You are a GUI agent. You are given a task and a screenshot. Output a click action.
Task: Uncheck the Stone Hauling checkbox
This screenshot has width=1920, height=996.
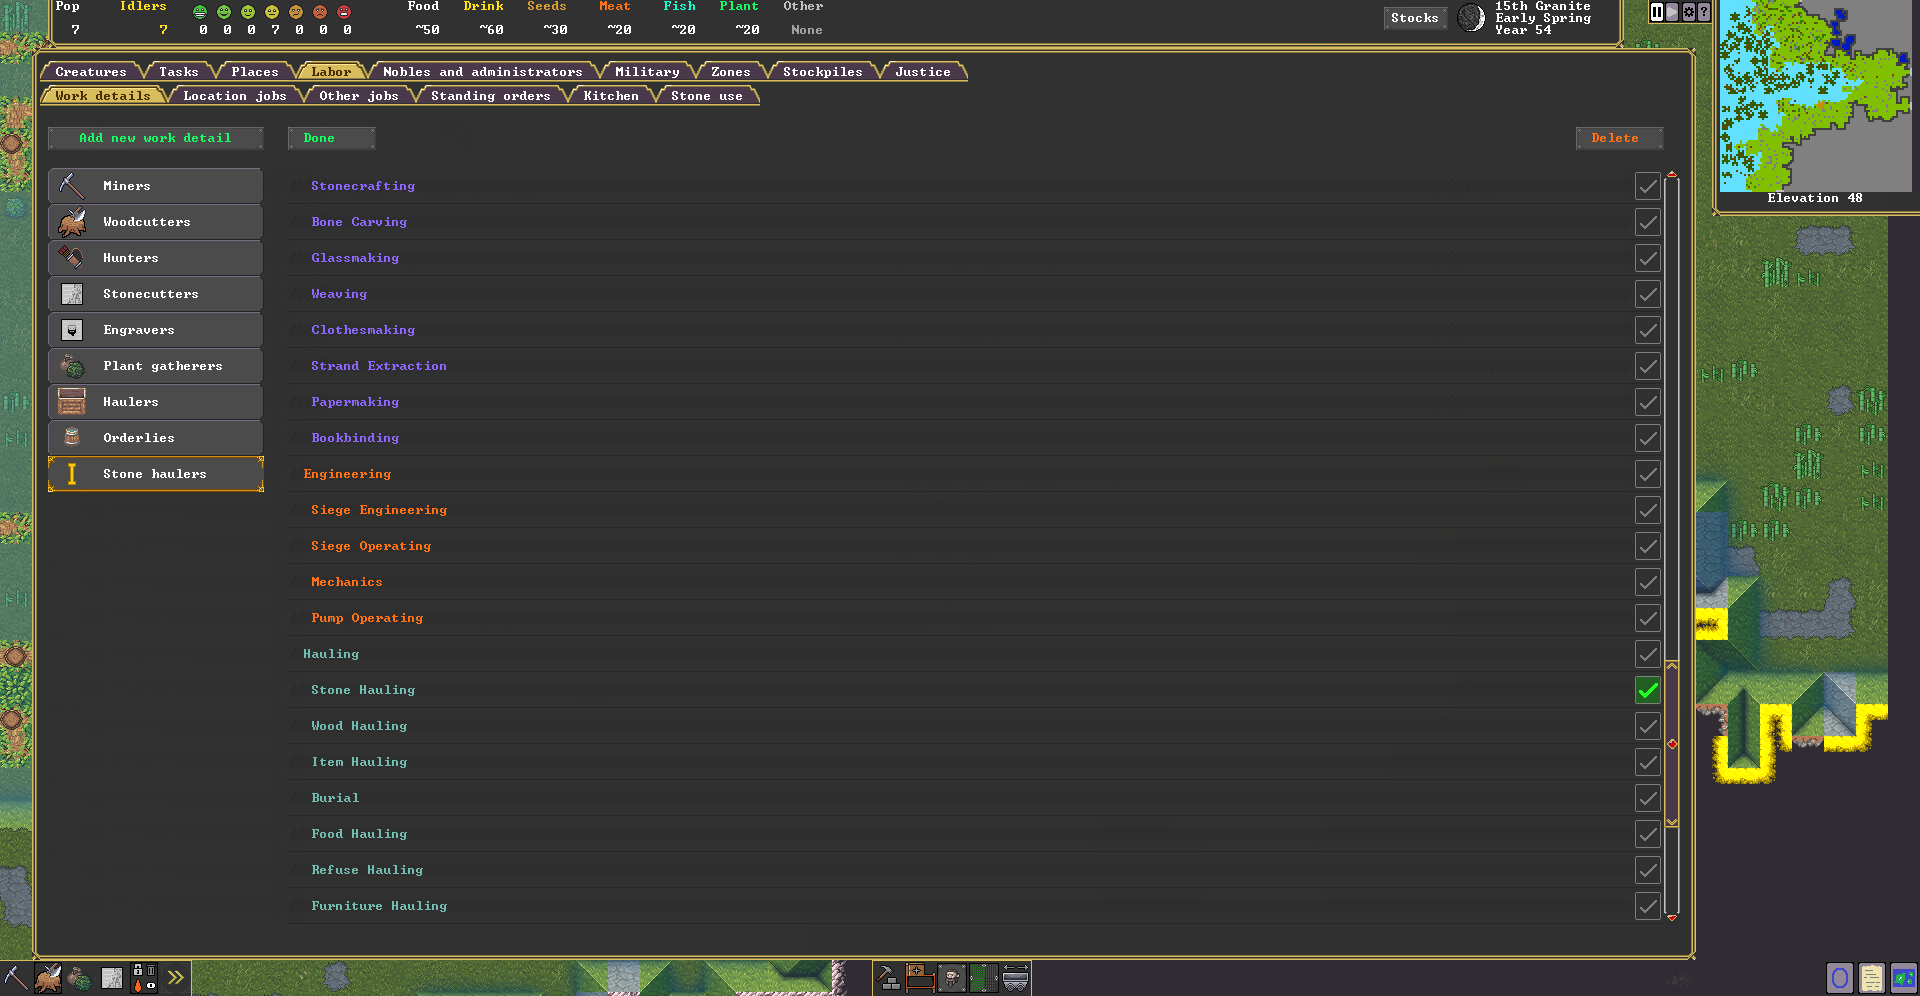(x=1648, y=690)
